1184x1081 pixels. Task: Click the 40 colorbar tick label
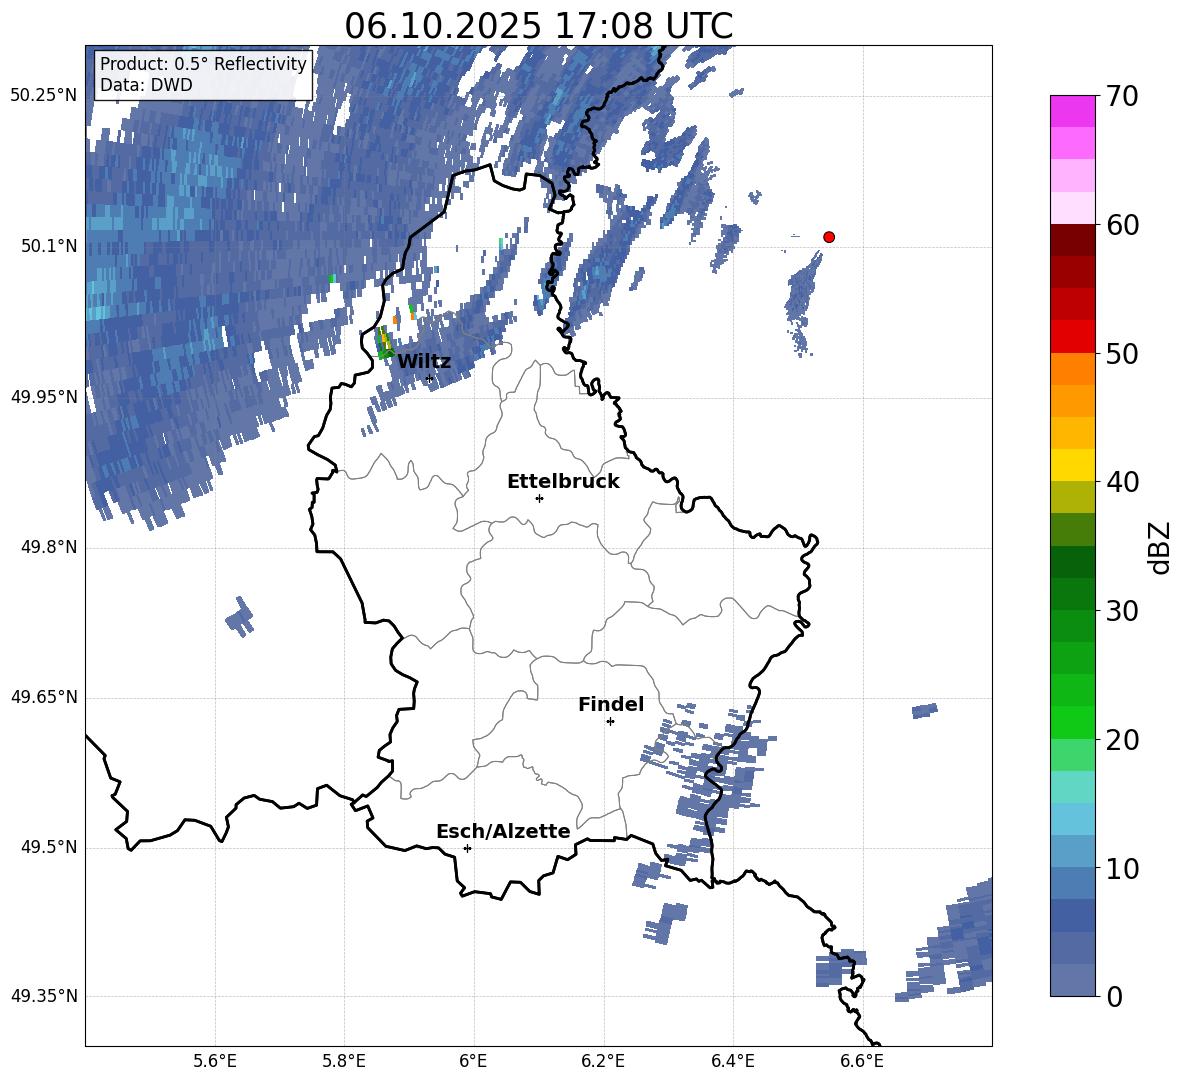coord(1122,482)
